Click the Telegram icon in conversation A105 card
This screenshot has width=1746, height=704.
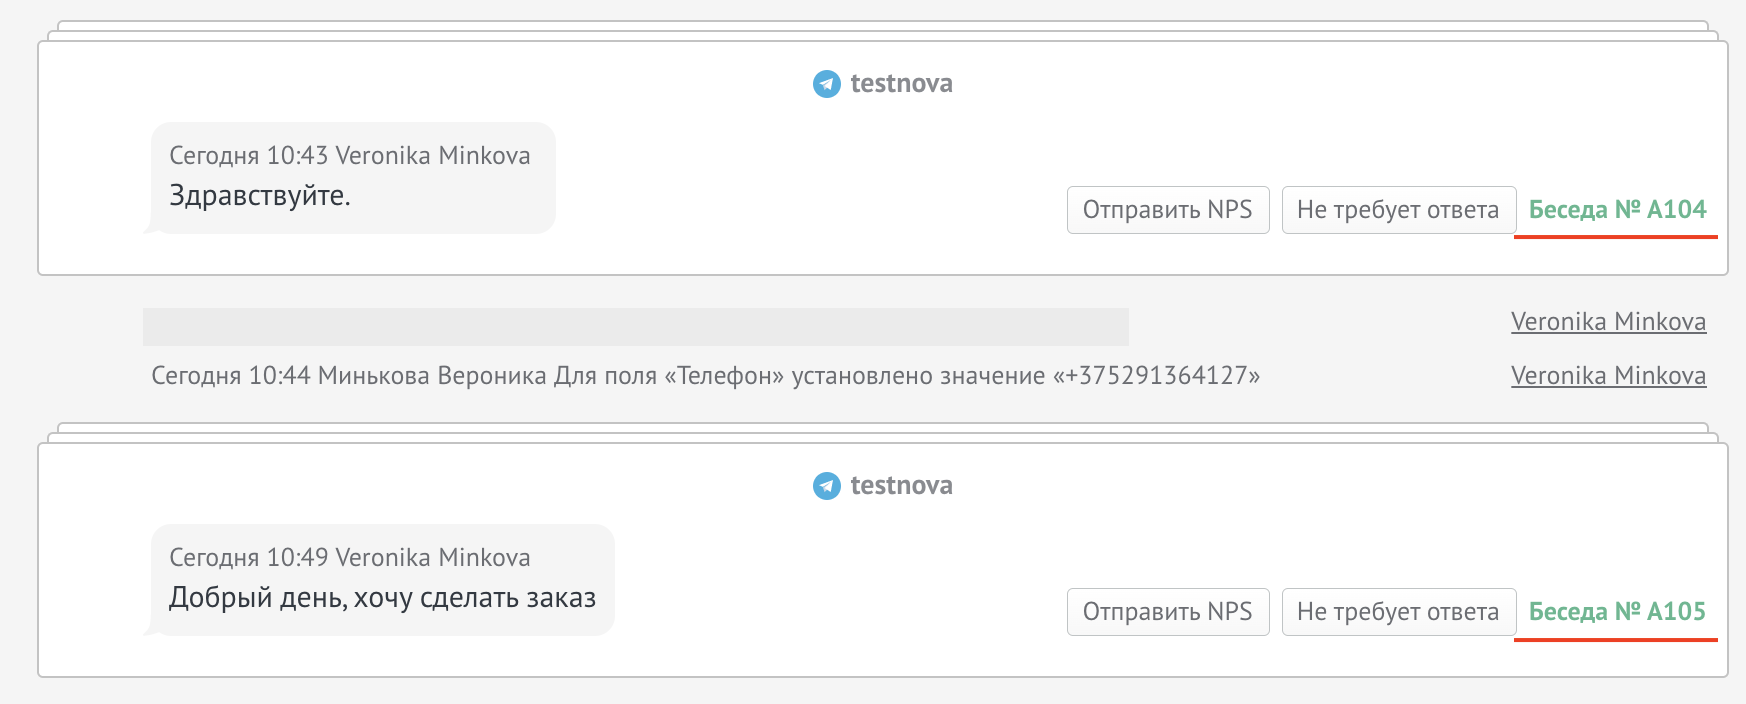[x=826, y=486]
